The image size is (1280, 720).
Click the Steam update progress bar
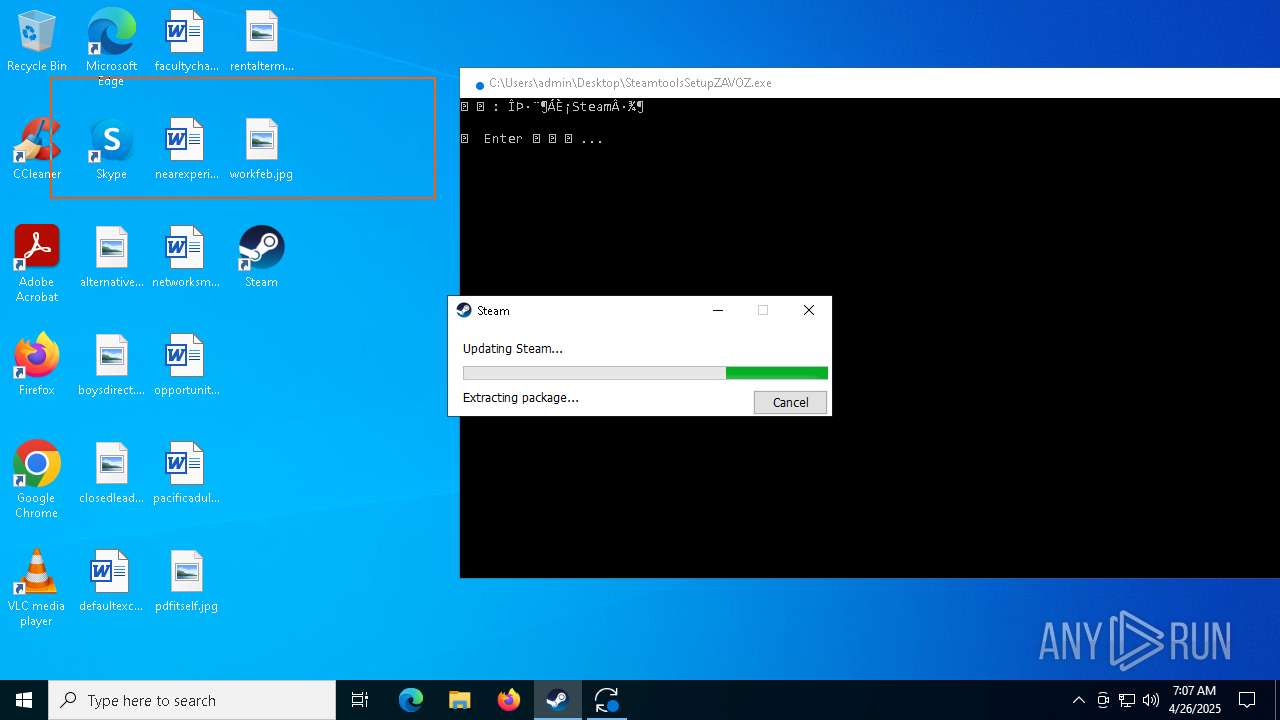(645, 373)
